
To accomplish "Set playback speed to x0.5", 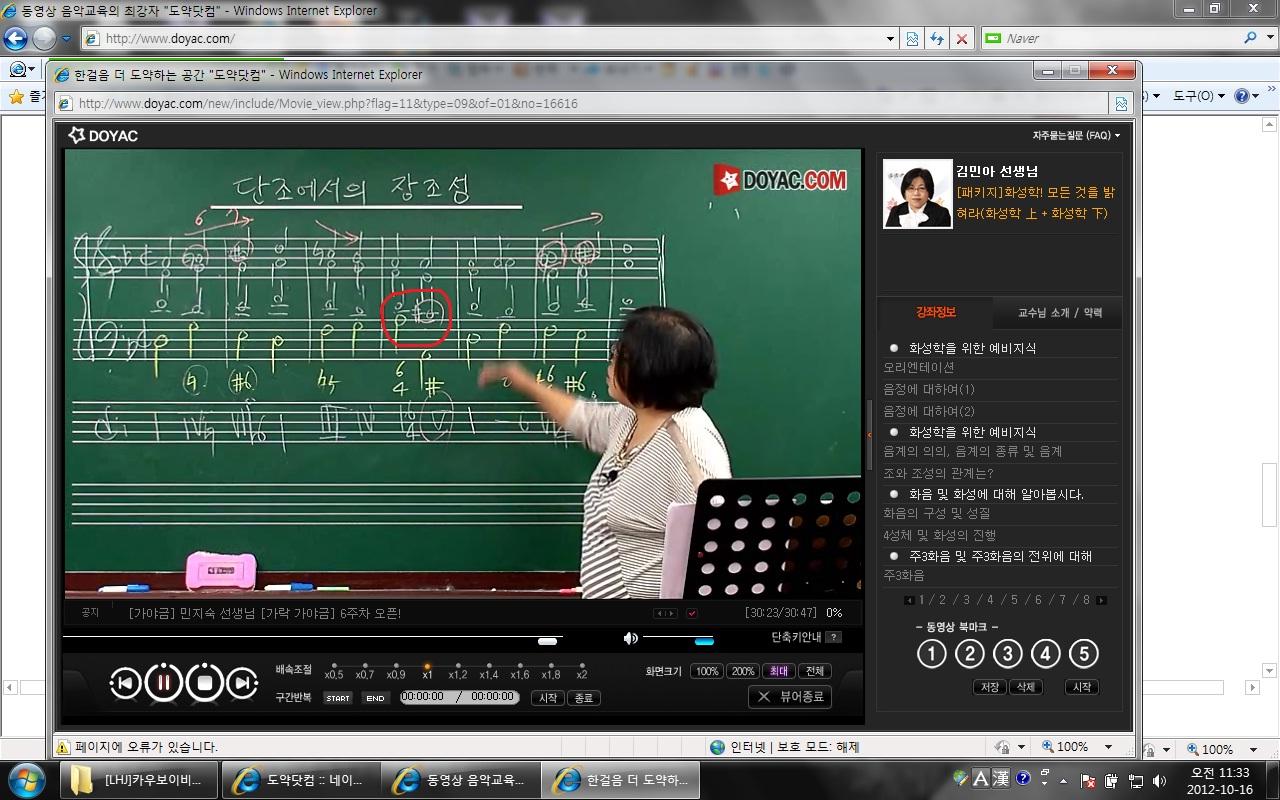I will (334, 669).
